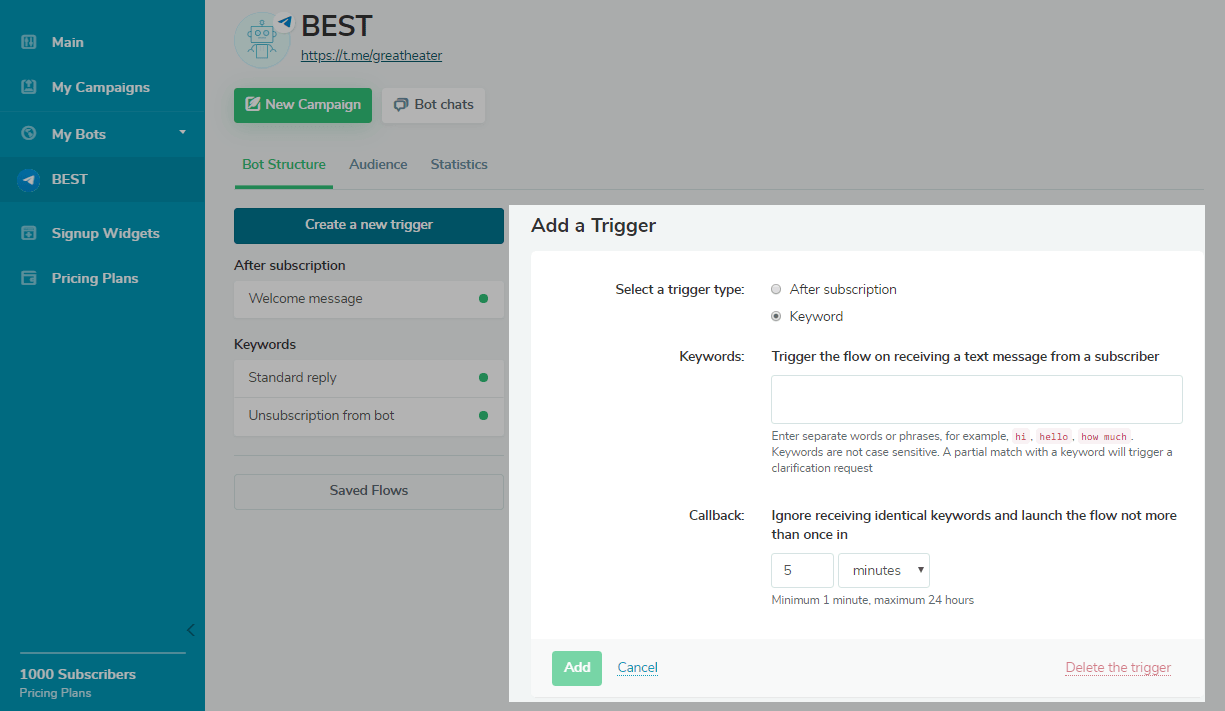Open the minutes time unit dropdown
Image resolution: width=1225 pixels, height=711 pixels.
(x=884, y=570)
